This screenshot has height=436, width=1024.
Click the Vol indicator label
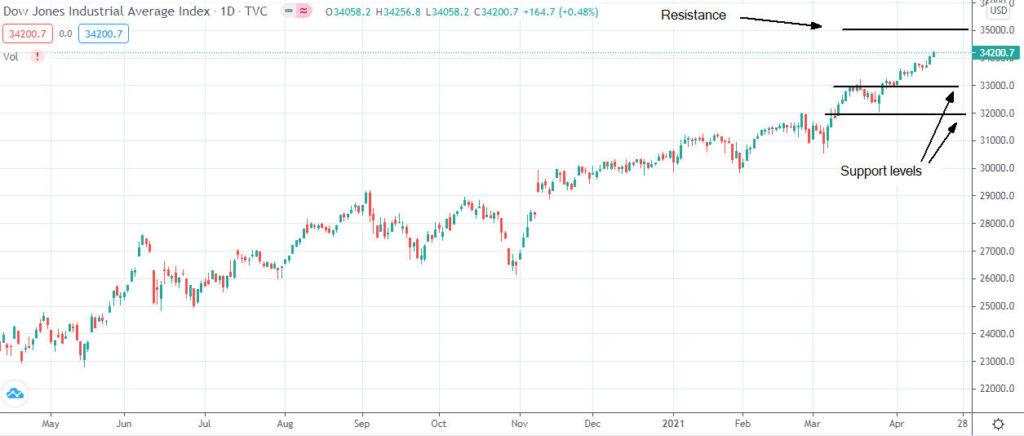11,57
